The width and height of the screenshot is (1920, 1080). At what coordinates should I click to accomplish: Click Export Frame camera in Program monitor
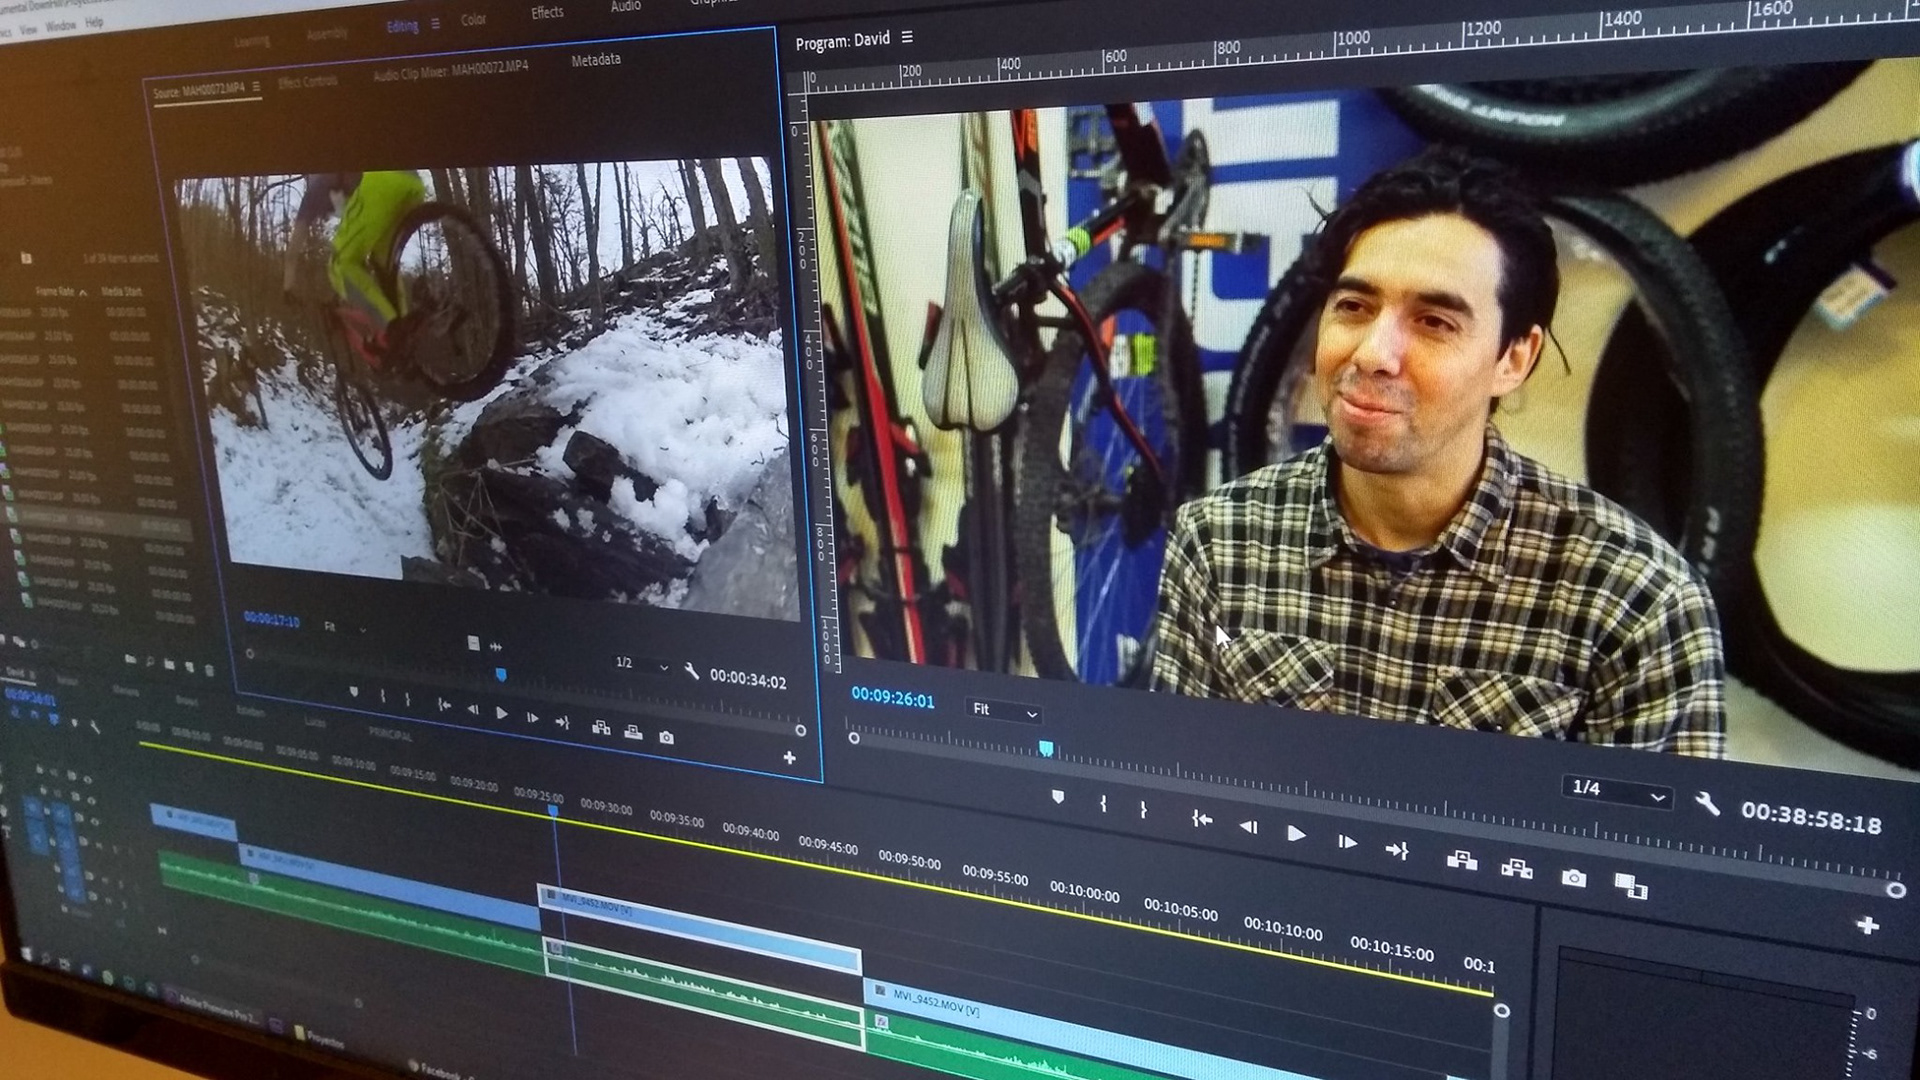click(x=1573, y=878)
